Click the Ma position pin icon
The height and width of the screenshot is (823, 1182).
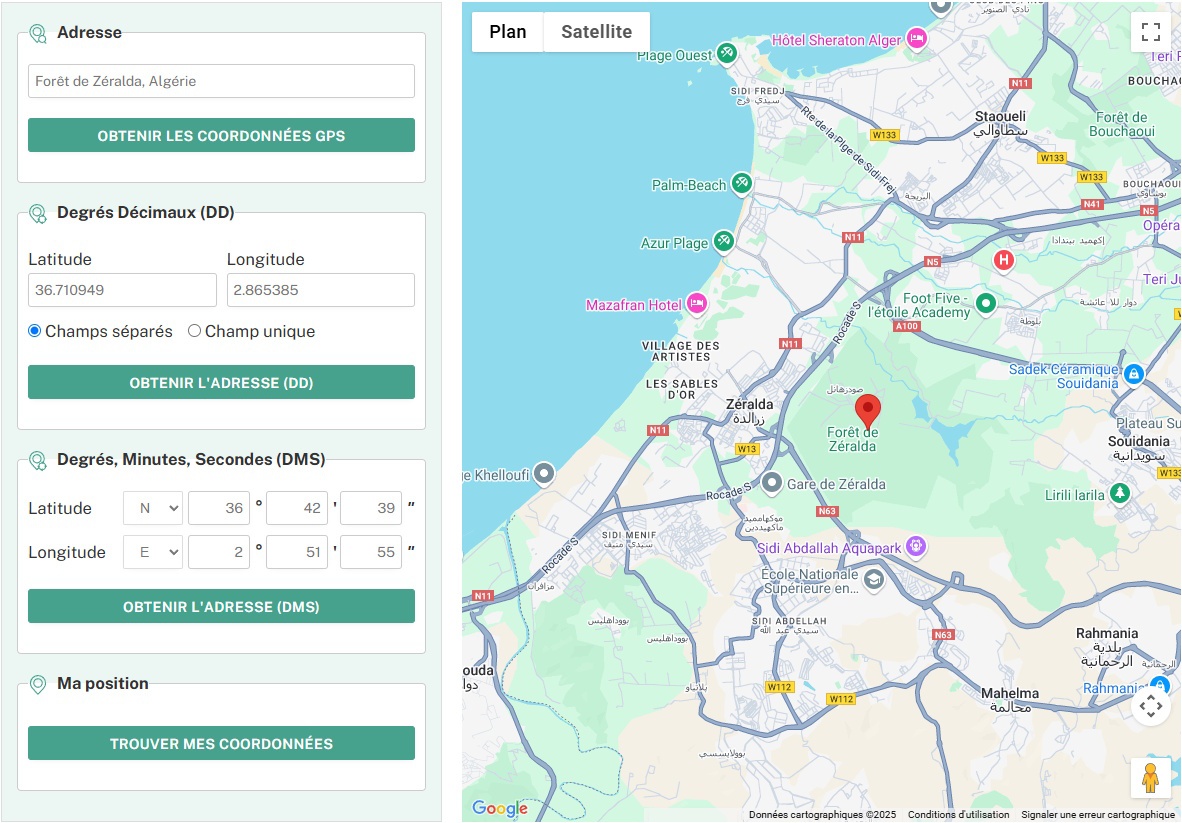point(38,684)
